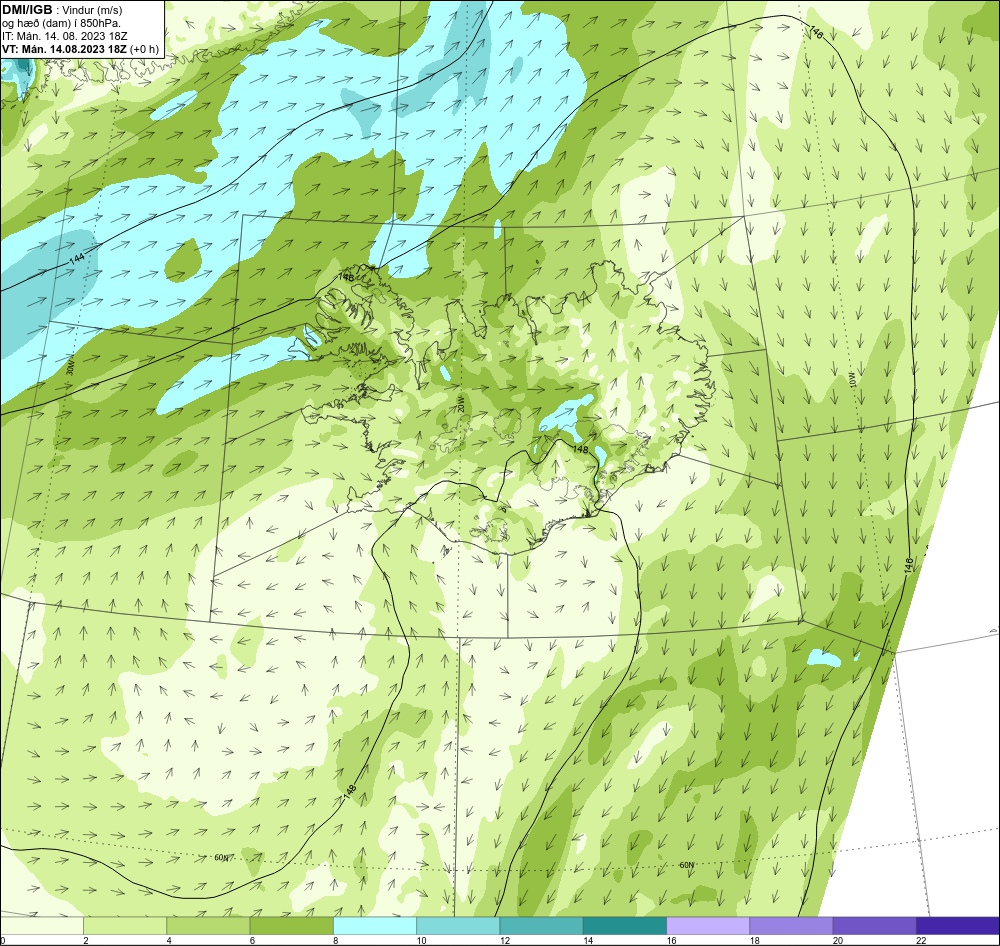Click the legend value '16'
Screen dimensions: 1000x946
coord(671,940)
